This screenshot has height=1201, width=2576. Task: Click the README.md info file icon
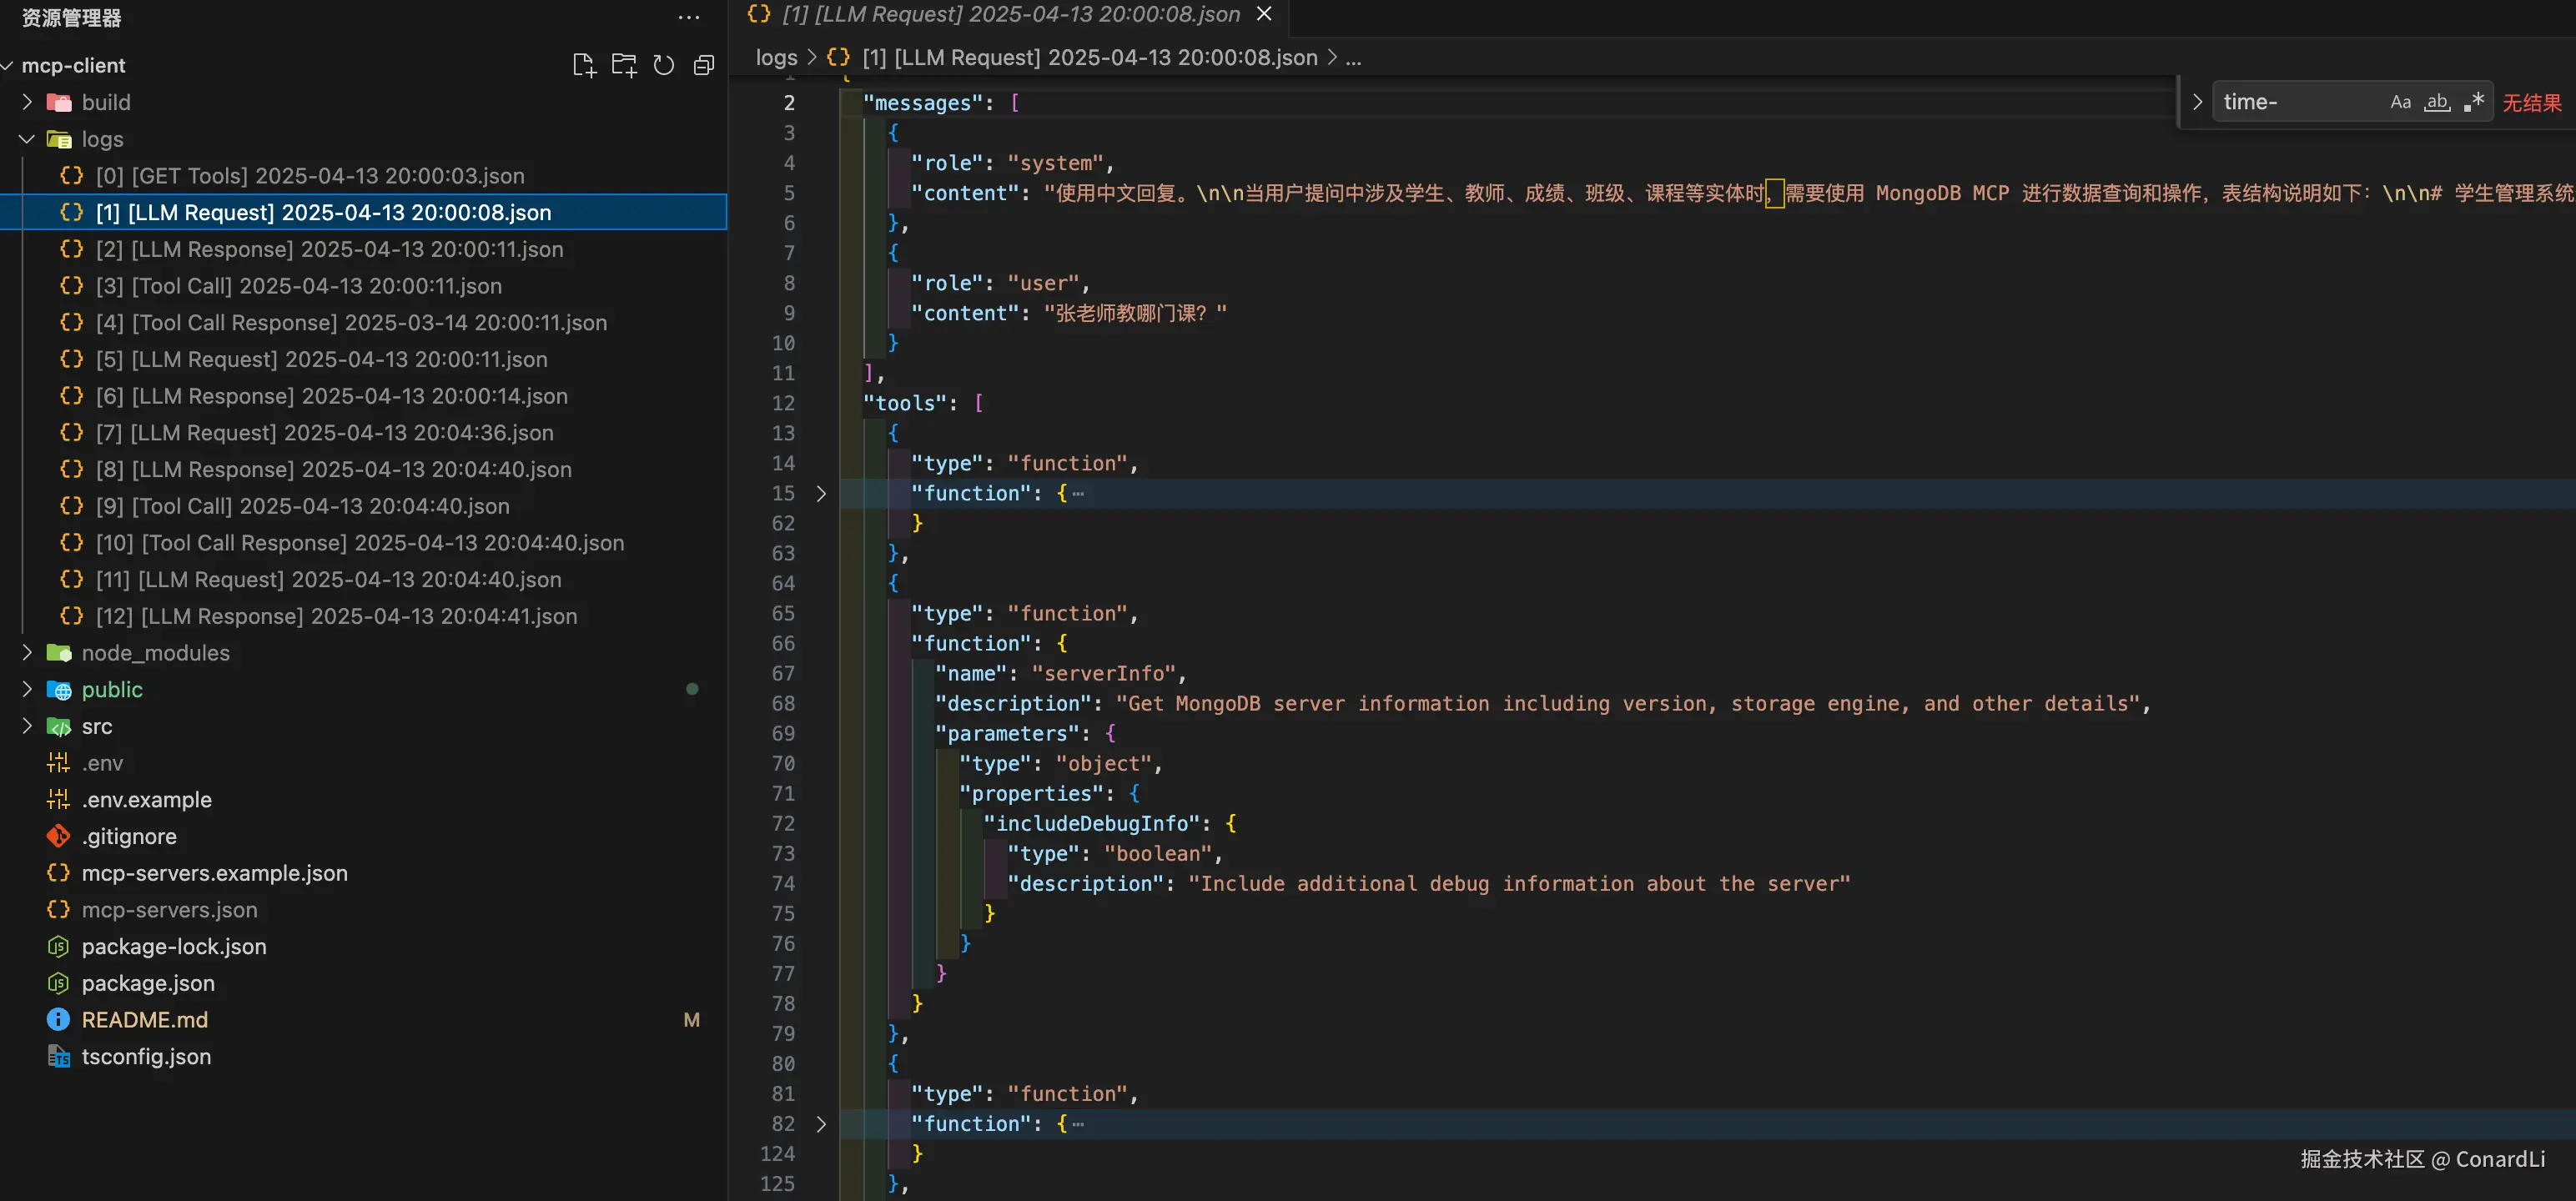58,1019
